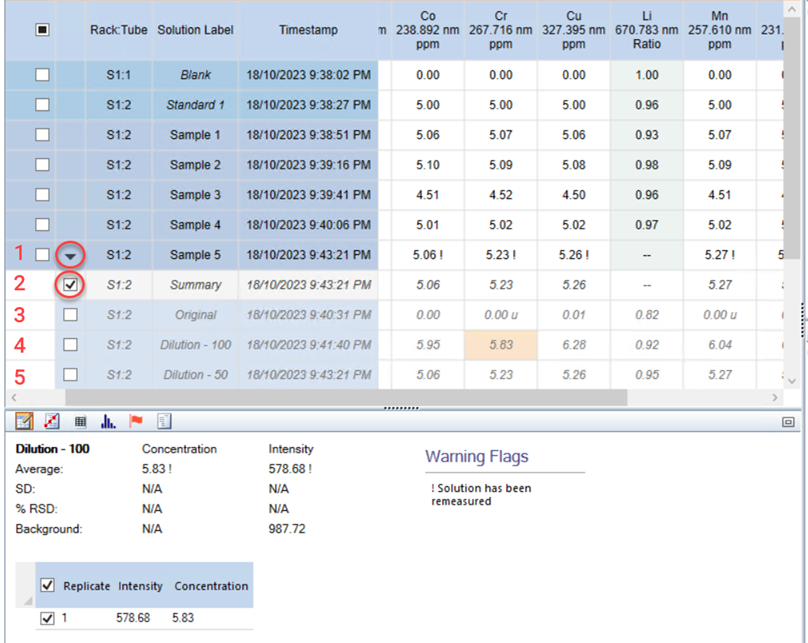808x643 pixels.
Task: Click the horizontal scrollbar right arrow
Action: pyautogui.click(x=775, y=397)
